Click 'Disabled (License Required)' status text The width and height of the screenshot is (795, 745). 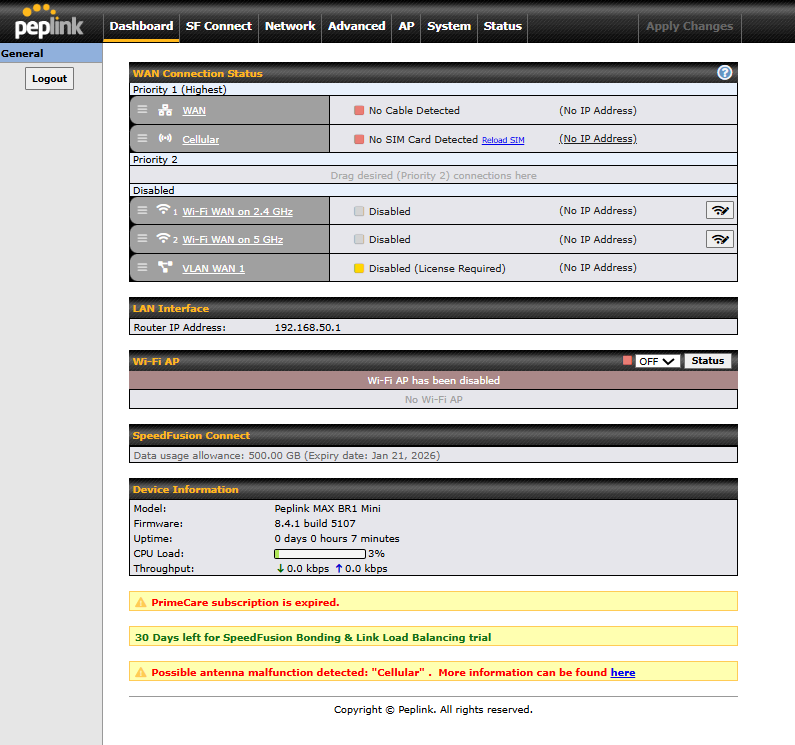point(437,268)
